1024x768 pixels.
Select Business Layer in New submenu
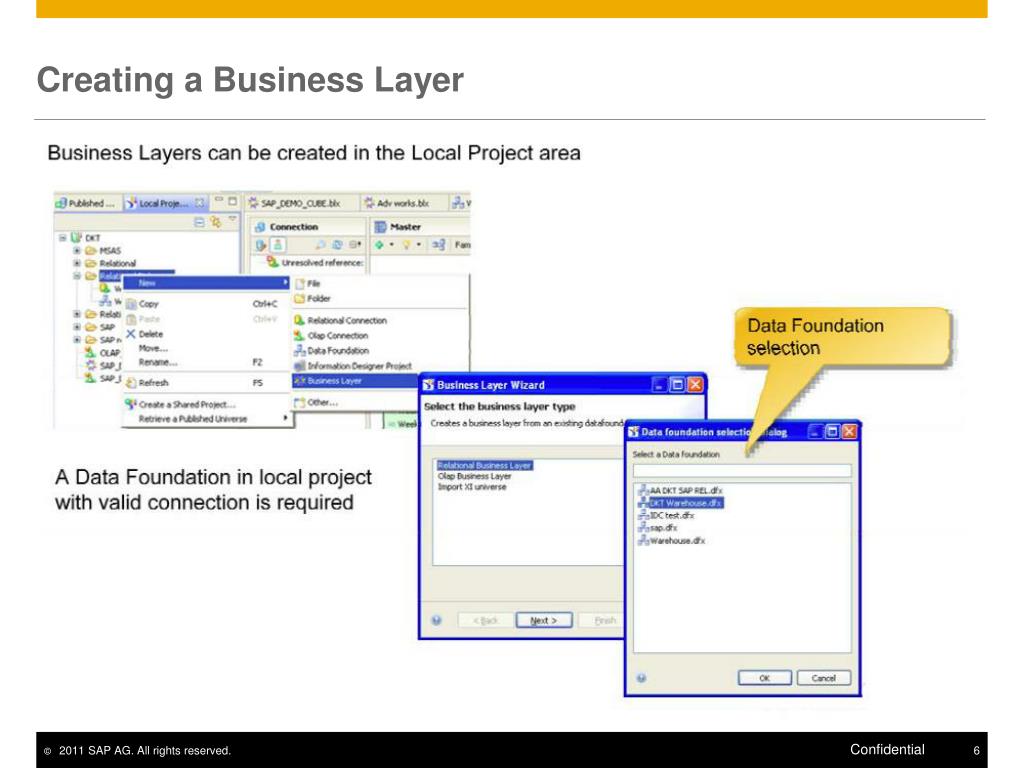[x=356, y=381]
